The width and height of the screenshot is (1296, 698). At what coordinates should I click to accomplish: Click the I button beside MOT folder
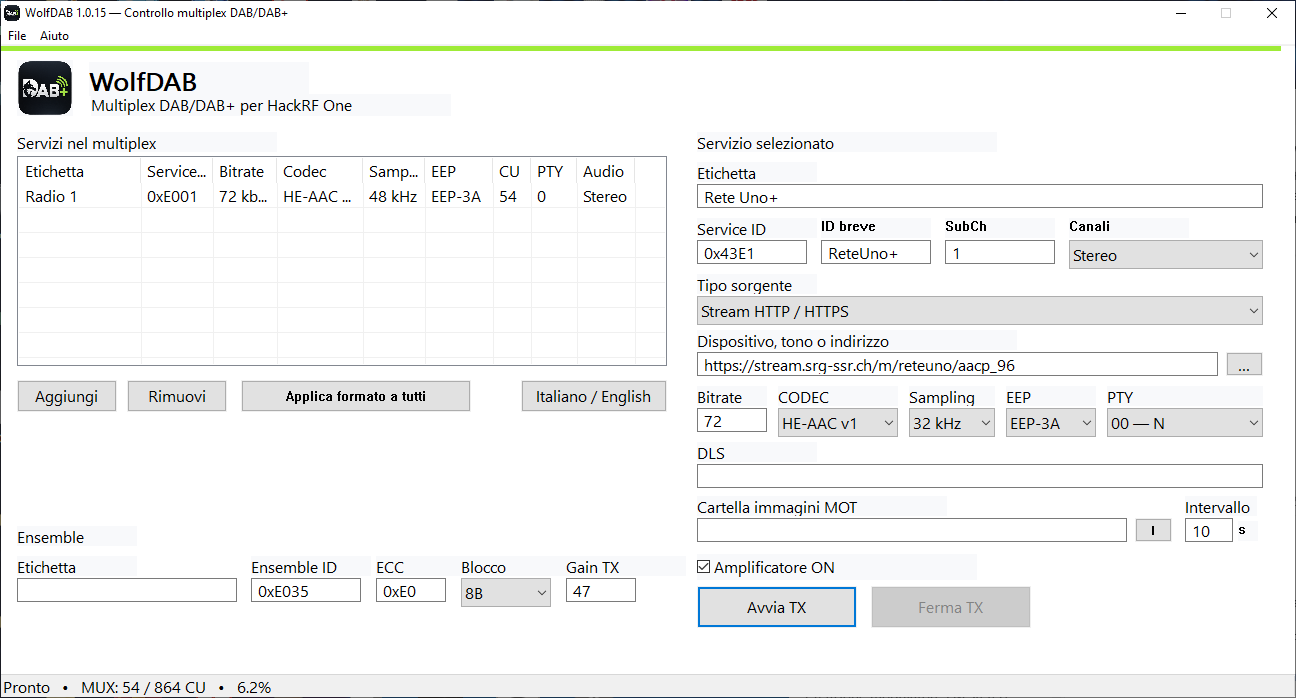pyautogui.click(x=1154, y=530)
